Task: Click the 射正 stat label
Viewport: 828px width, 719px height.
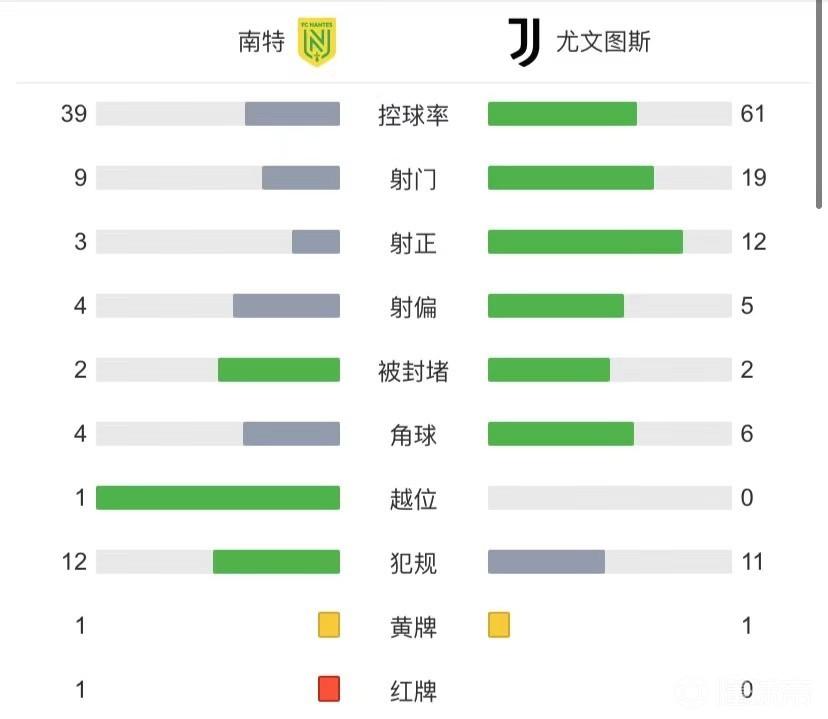Action: click(413, 243)
